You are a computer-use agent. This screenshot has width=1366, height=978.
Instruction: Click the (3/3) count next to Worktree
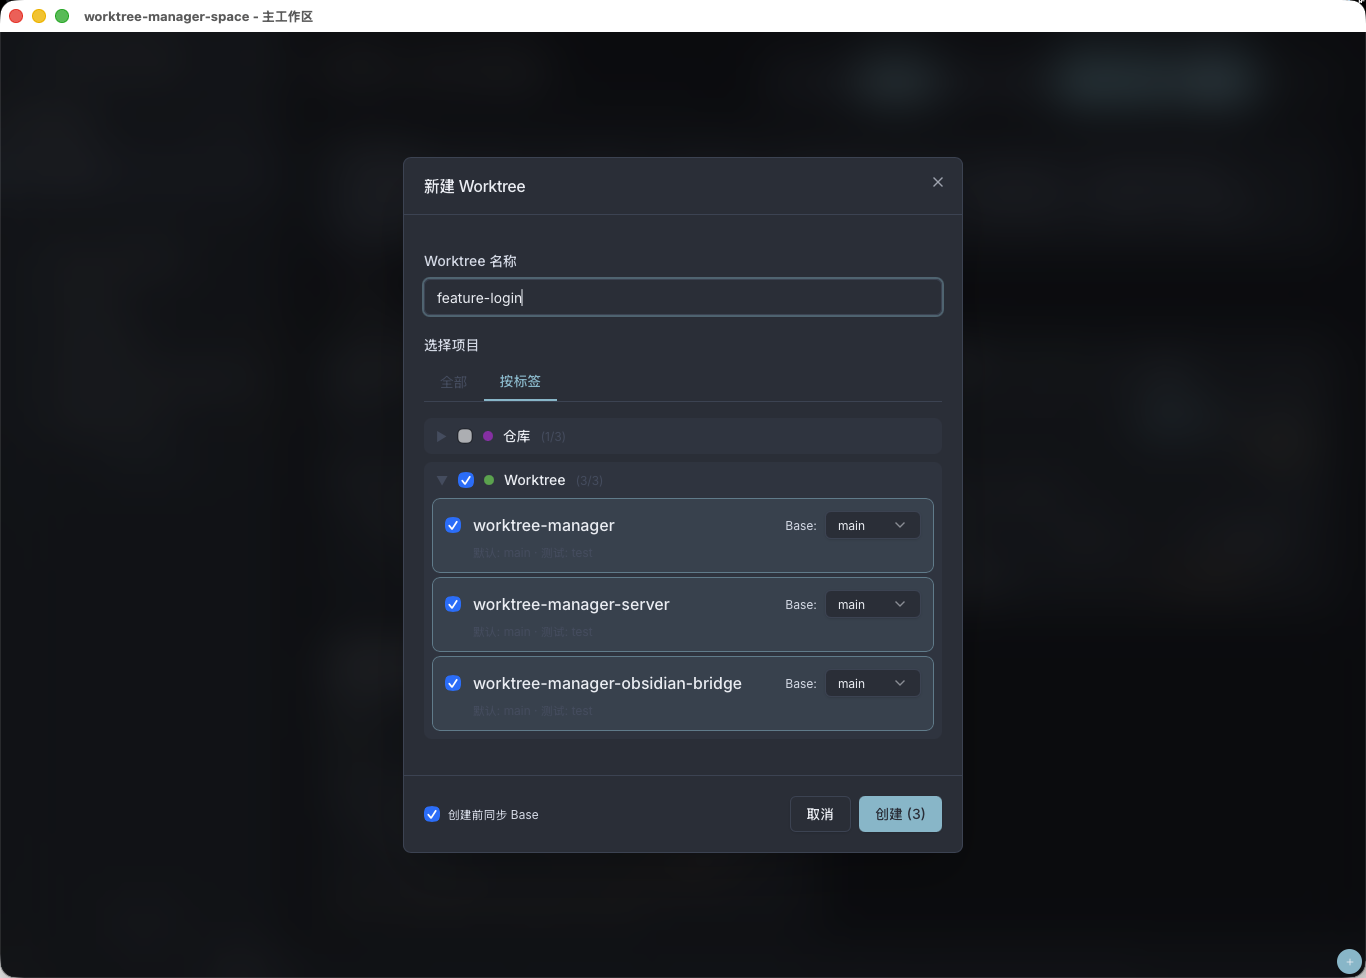click(590, 481)
